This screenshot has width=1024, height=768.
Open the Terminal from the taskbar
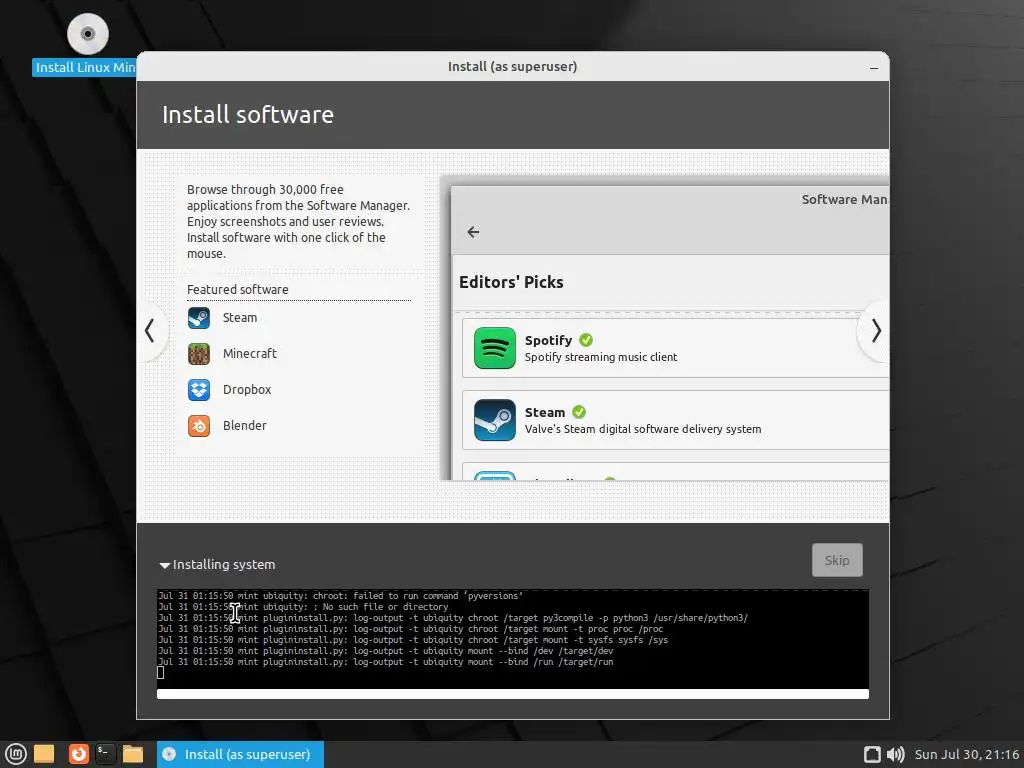pos(105,754)
